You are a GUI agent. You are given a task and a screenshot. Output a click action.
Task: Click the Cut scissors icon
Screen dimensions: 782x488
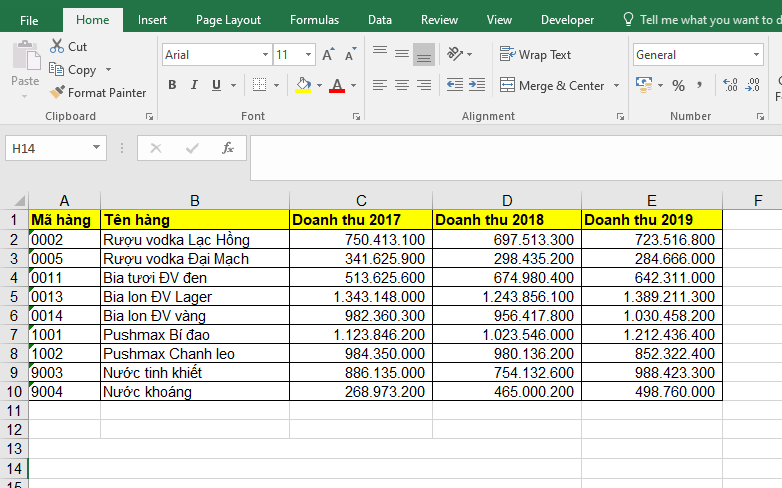pyautogui.click(x=57, y=46)
